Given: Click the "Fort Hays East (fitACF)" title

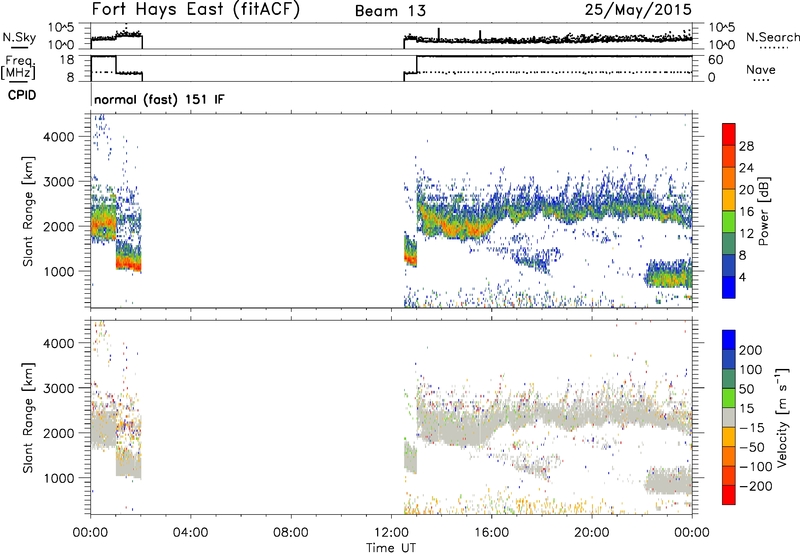Looking at the screenshot, I should pos(196,10).
